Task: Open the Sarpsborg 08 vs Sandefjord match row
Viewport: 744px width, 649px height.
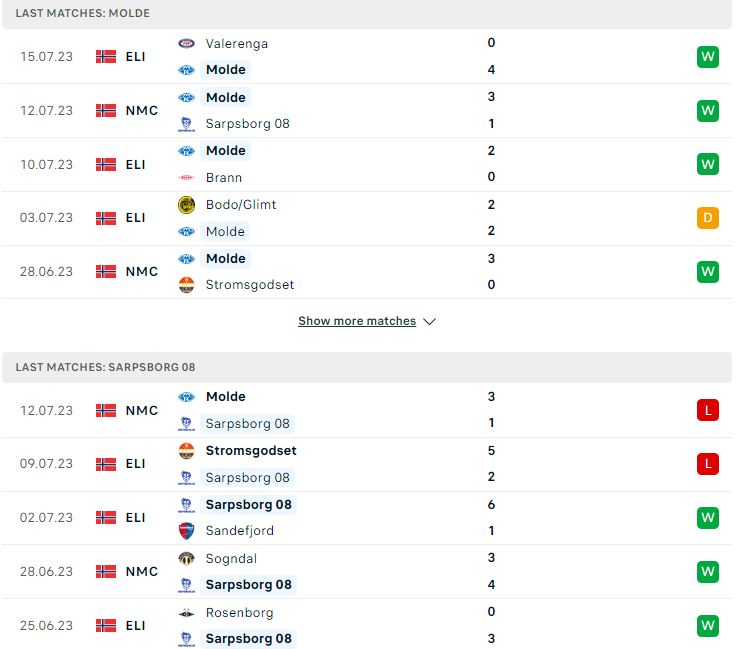Action: [x=367, y=518]
